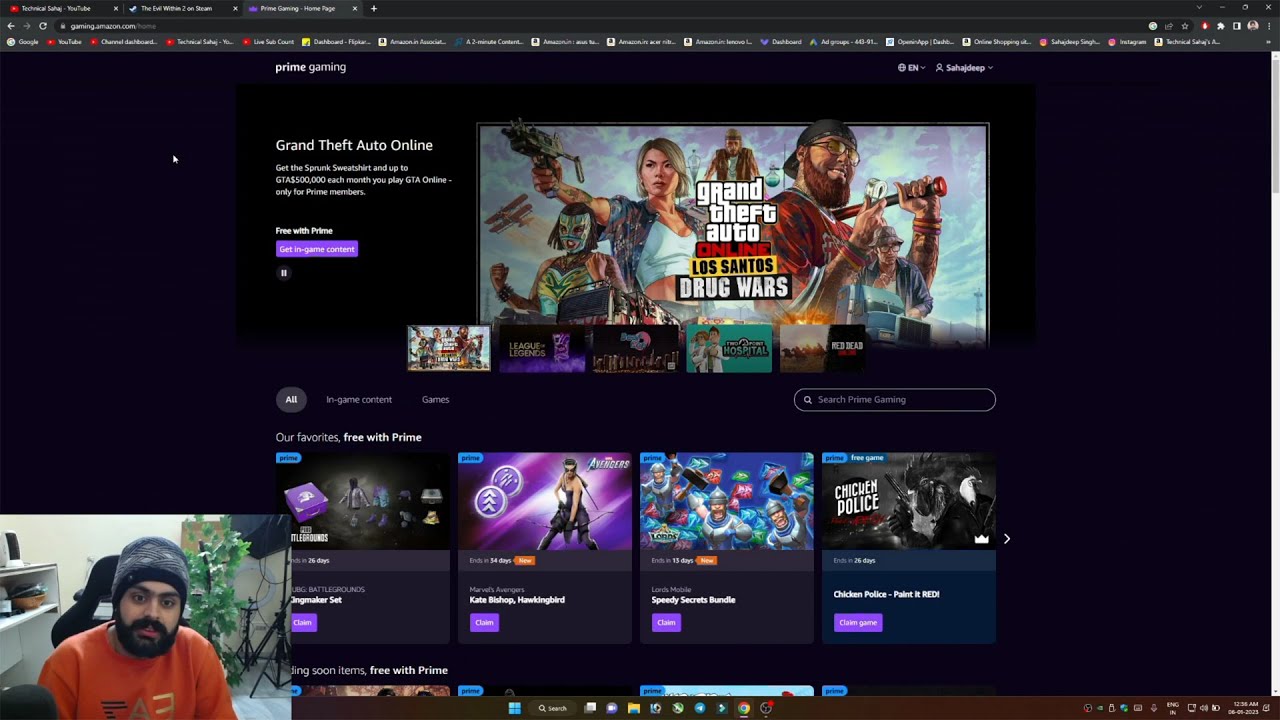
Task: Show next favorites with right arrow
Action: tap(1007, 539)
